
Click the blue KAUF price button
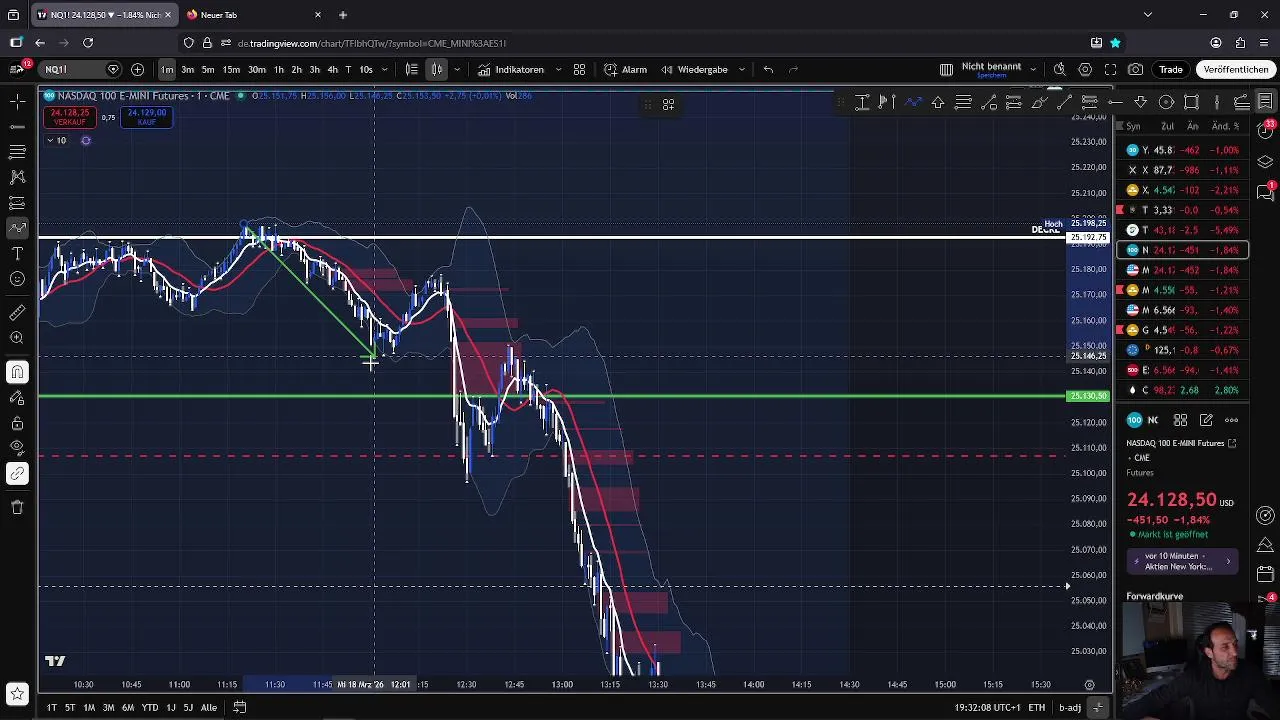click(147, 117)
